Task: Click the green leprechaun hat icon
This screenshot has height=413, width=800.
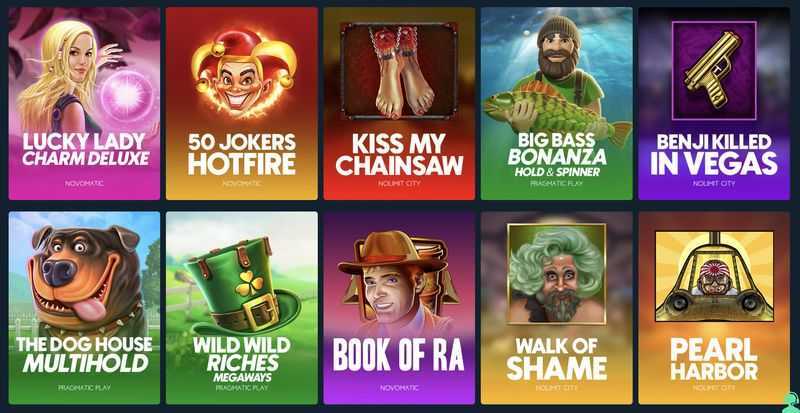Action: [242, 286]
